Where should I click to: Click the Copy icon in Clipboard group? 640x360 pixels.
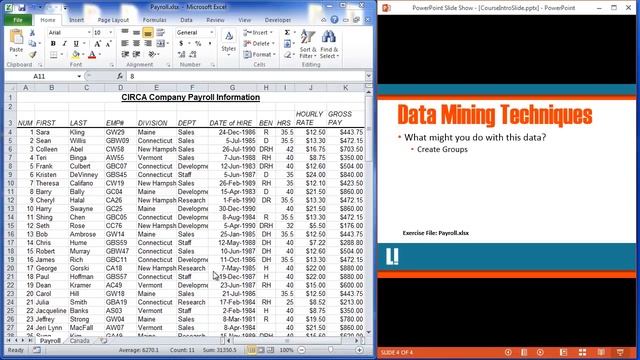point(32,43)
